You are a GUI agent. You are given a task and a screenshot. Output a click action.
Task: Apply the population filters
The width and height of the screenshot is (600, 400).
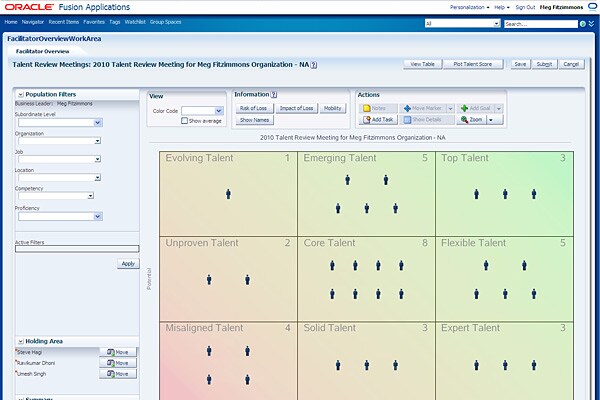[128, 264]
